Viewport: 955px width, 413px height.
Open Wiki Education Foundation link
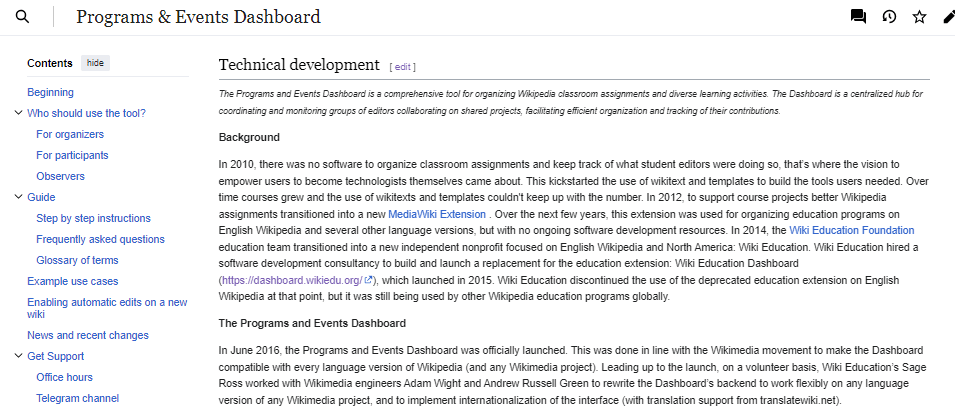(x=851, y=230)
